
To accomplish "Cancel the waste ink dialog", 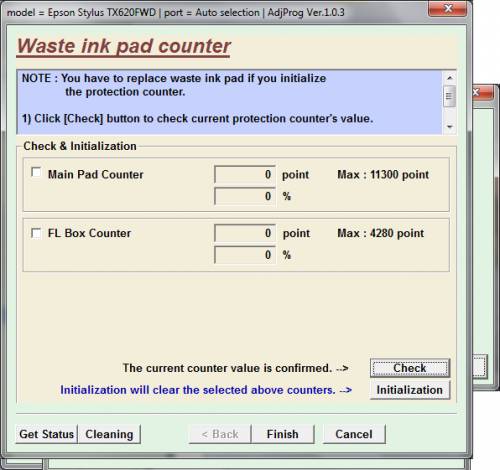I will (x=354, y=434).
